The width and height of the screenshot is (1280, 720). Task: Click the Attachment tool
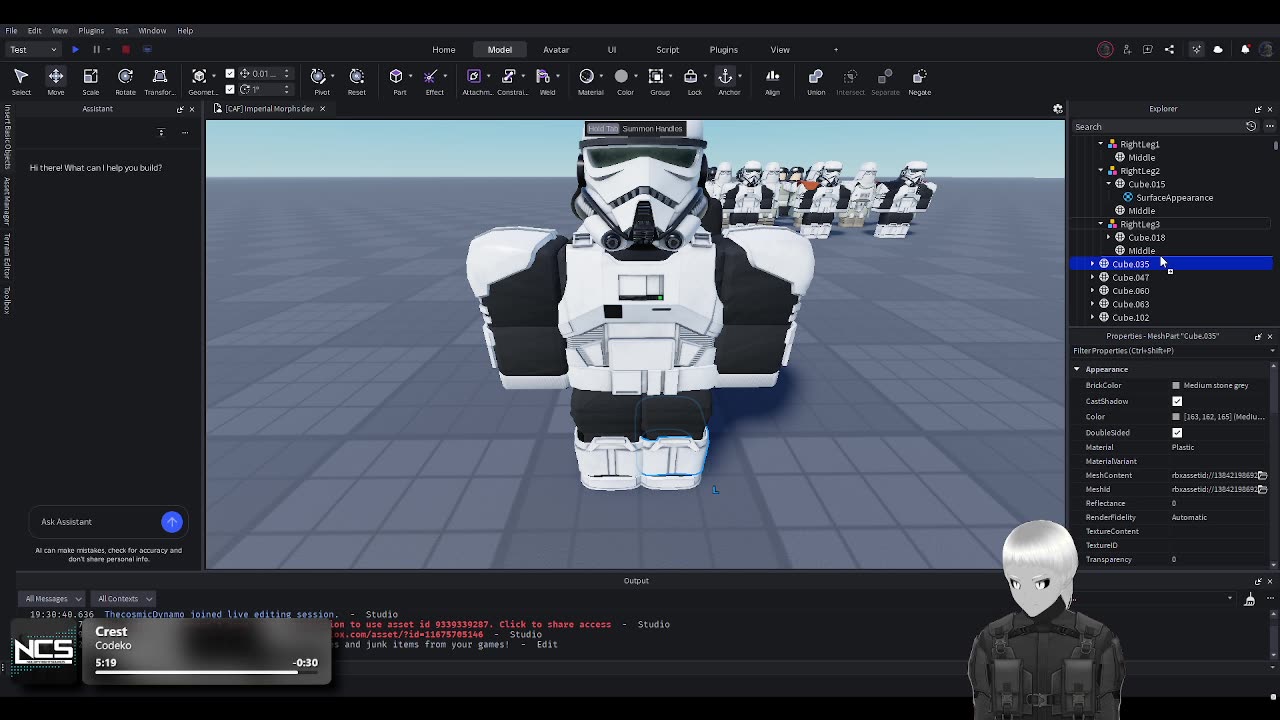click(x=477, y=82)
